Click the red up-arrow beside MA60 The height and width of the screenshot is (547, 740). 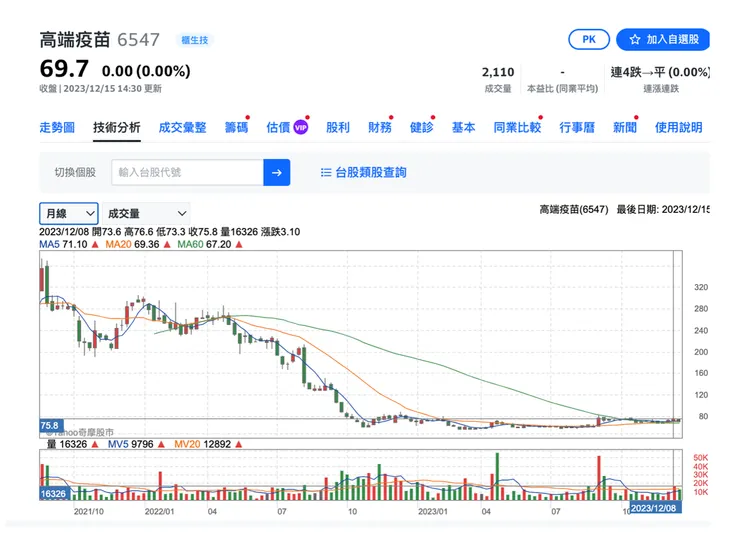tap(239, 244)
